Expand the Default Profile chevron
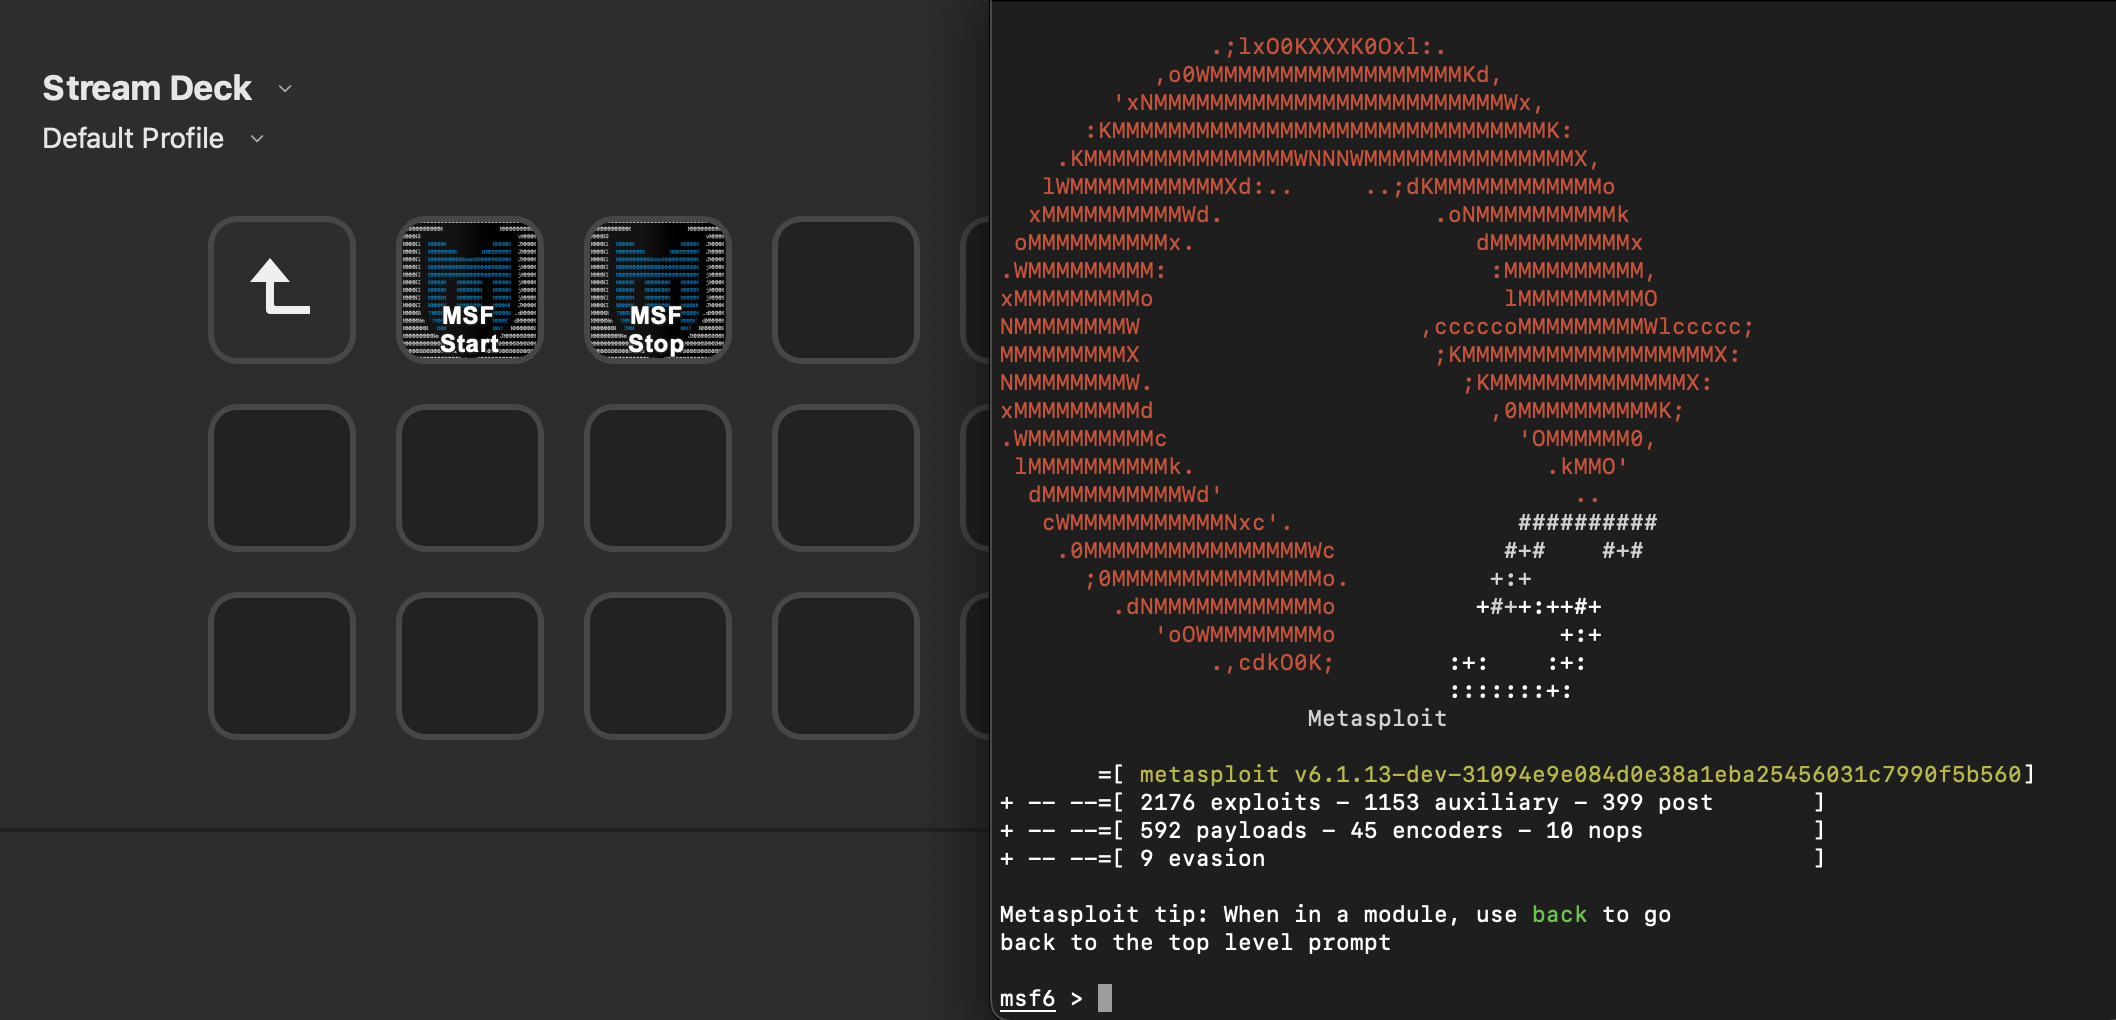The width and height of the screenshot is (2116, 1020). [257, 139]
